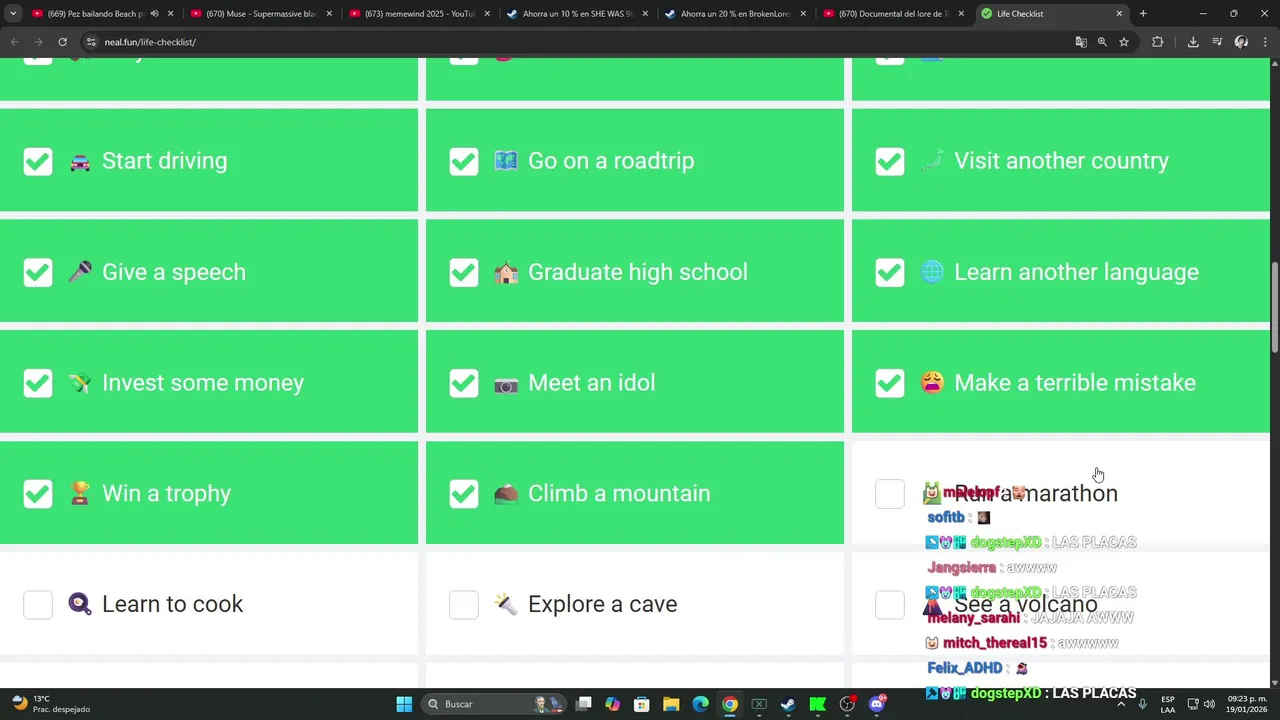Screen dimensions: 1280x720
Task: Uncheck Make a terrible mistake checkbox
Action: 890,383
